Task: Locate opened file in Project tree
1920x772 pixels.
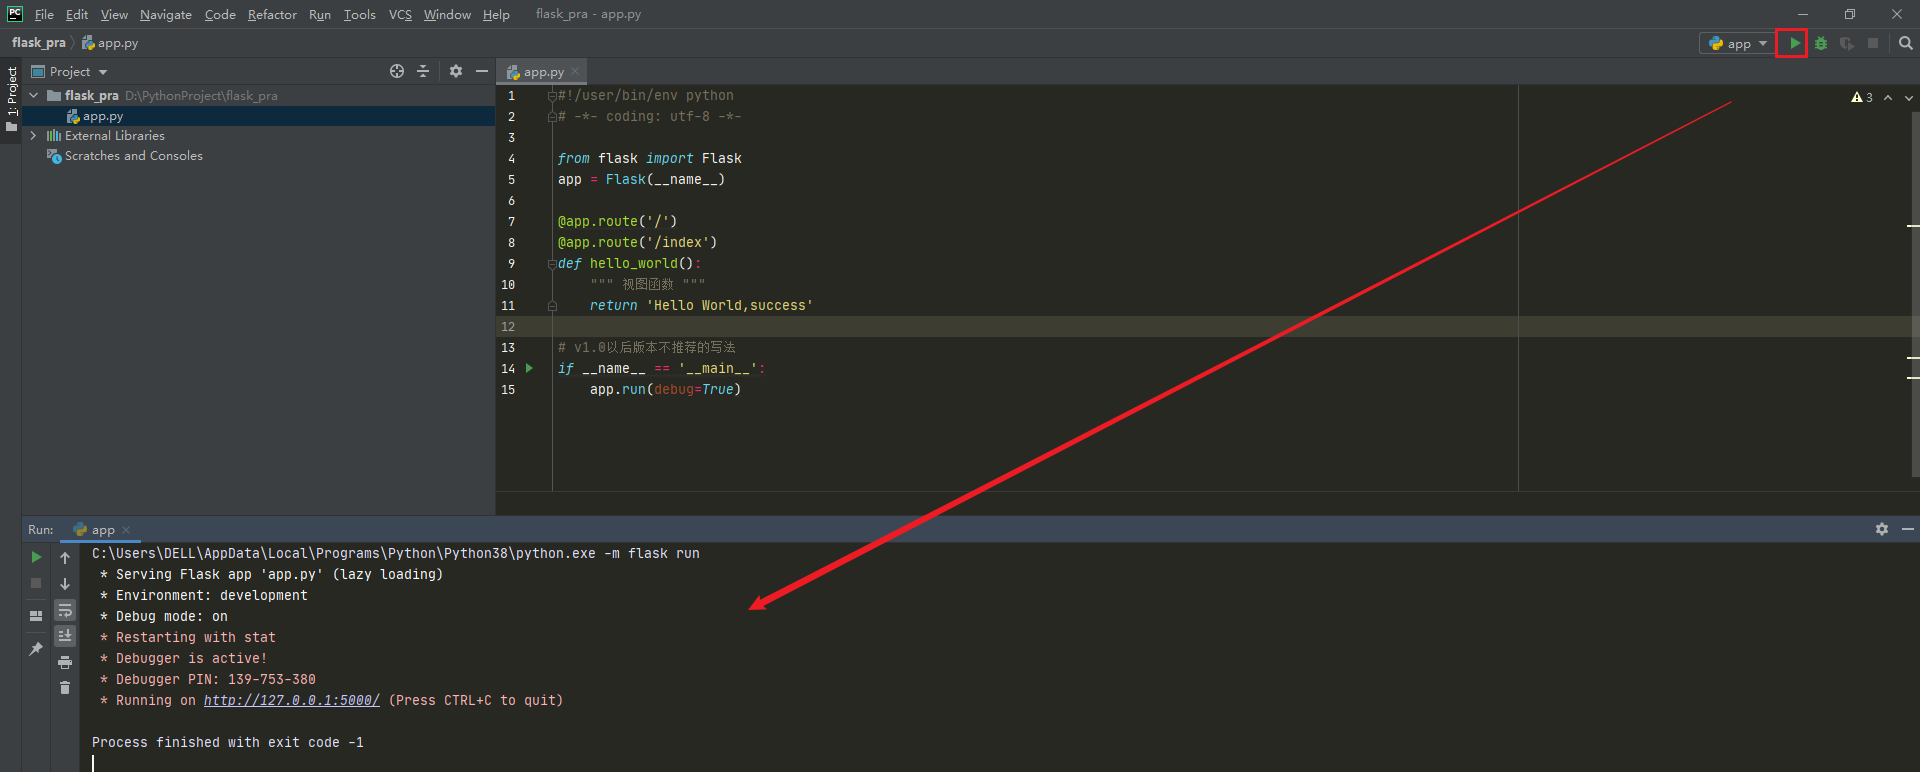Action: coord(397,71)
